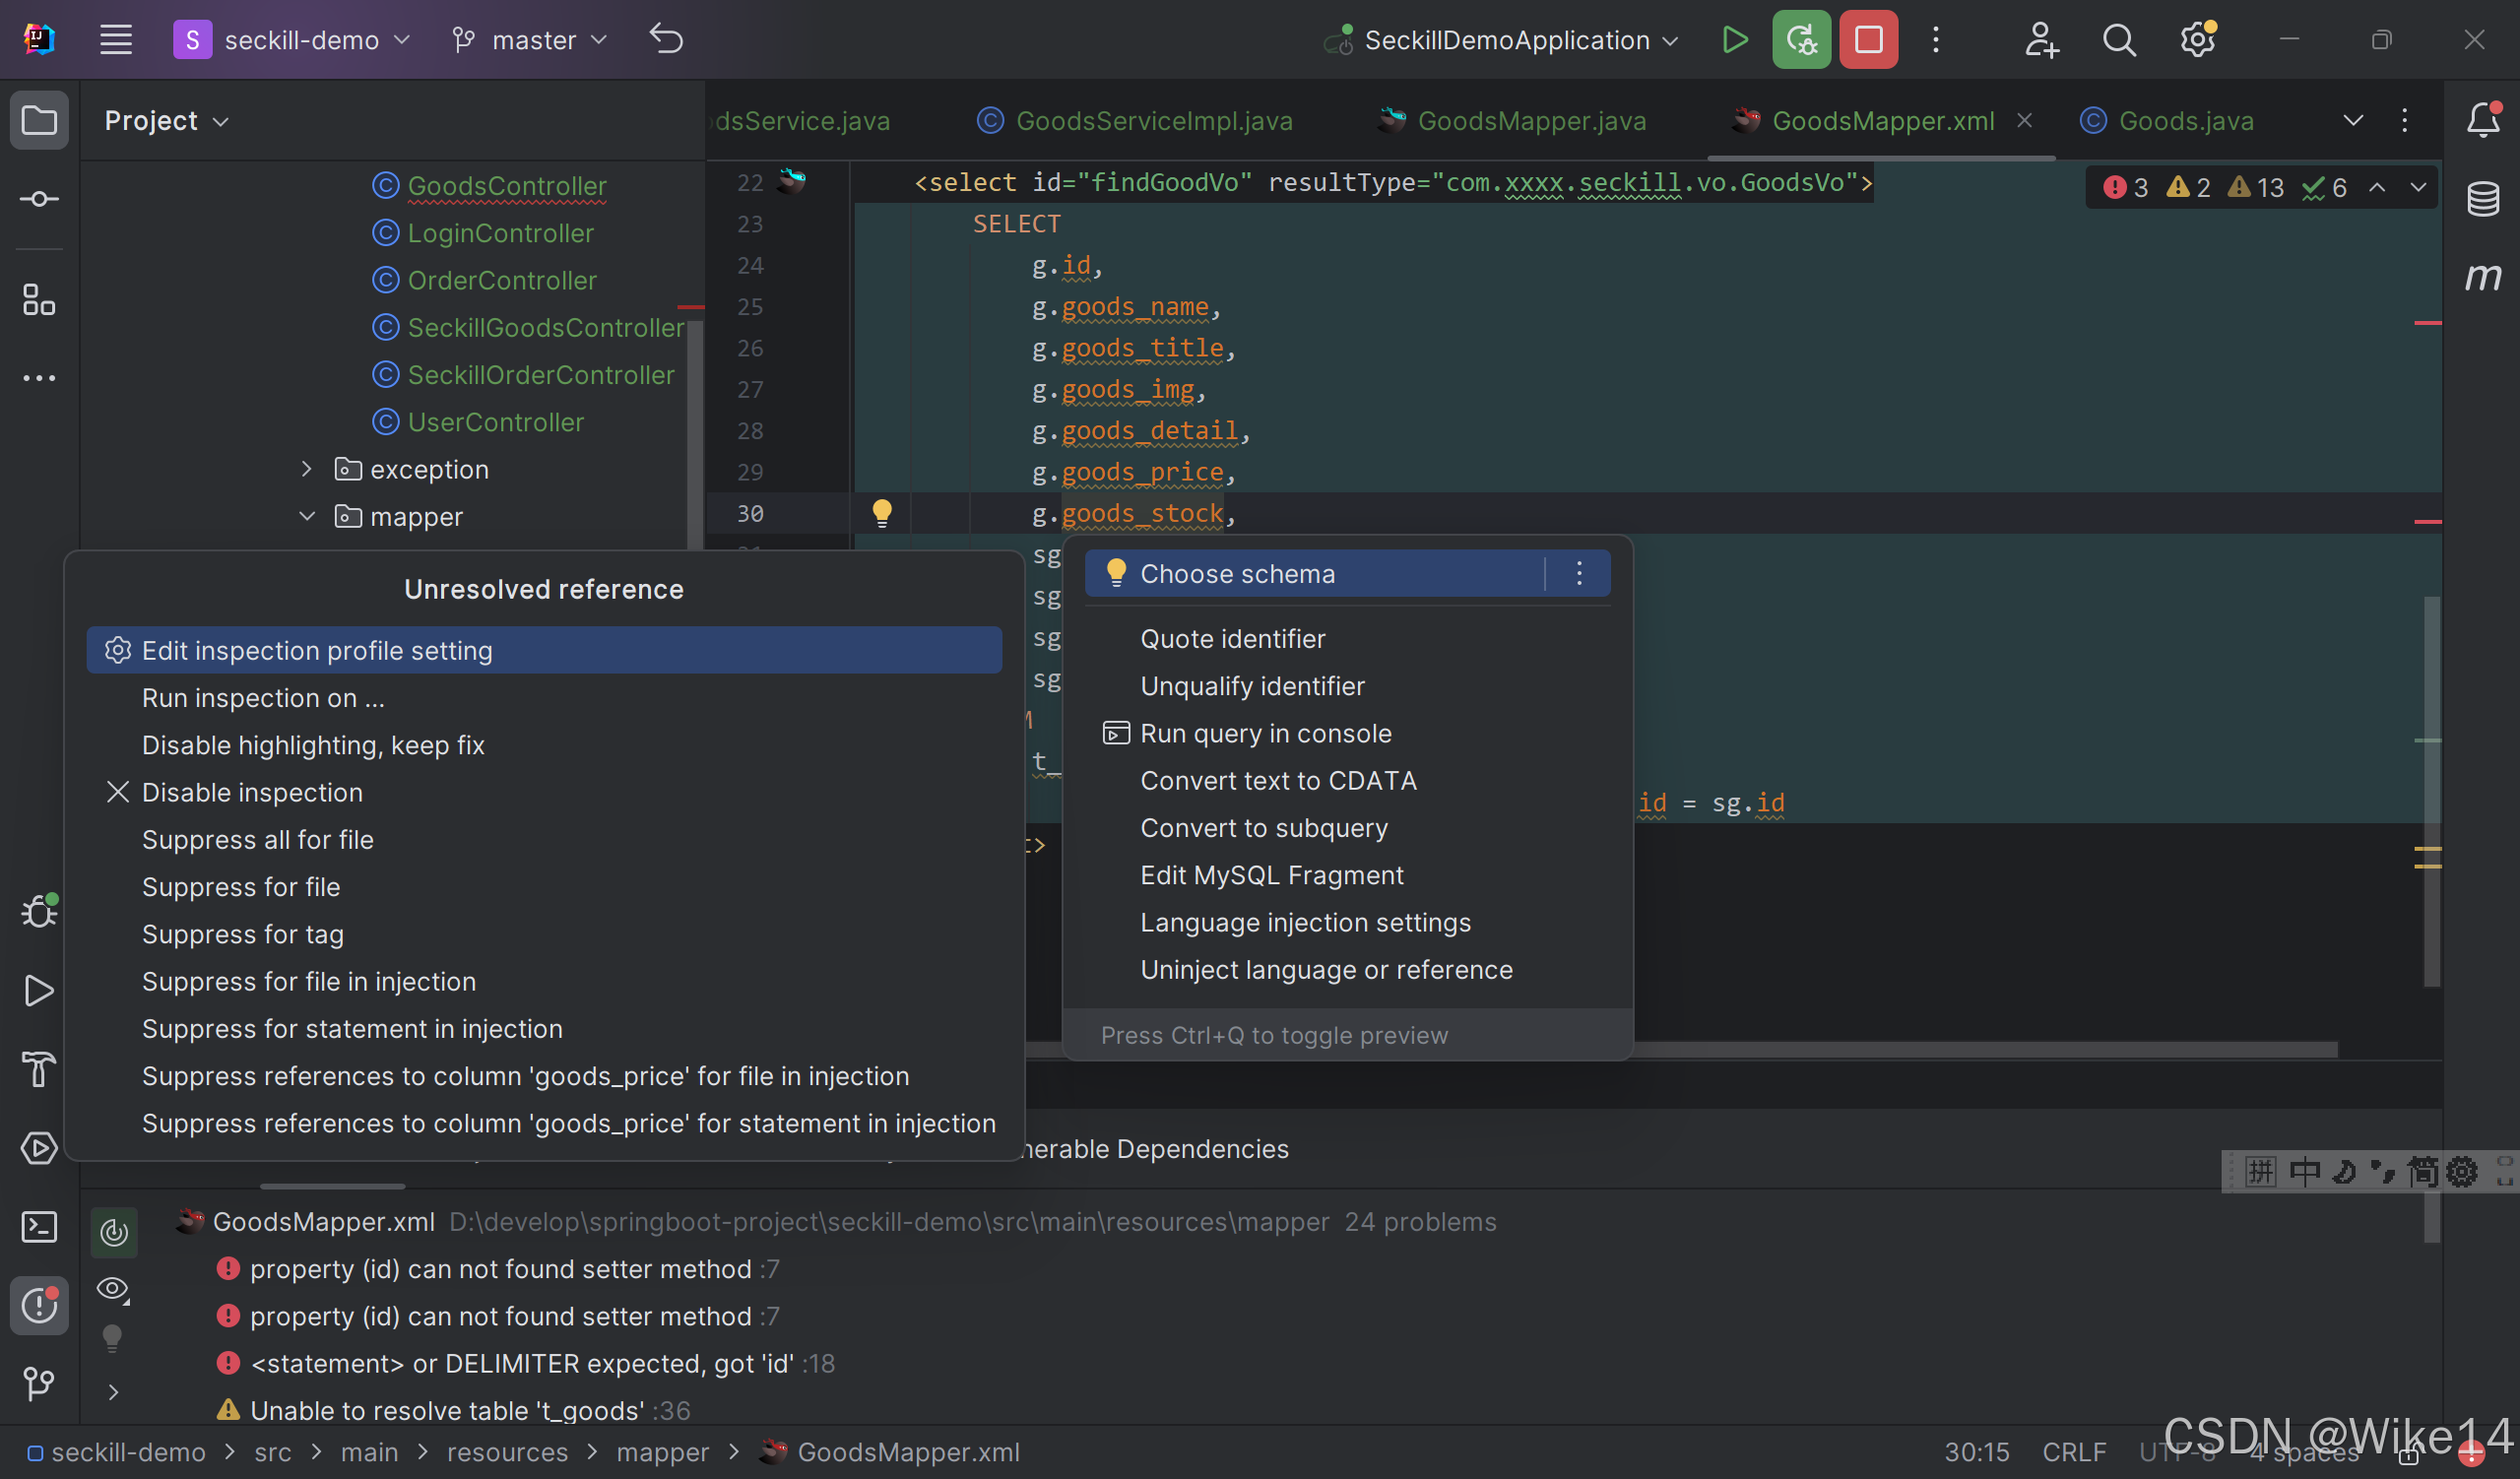
Task: Open the Maven tool window
Action: click(2483, 276)
